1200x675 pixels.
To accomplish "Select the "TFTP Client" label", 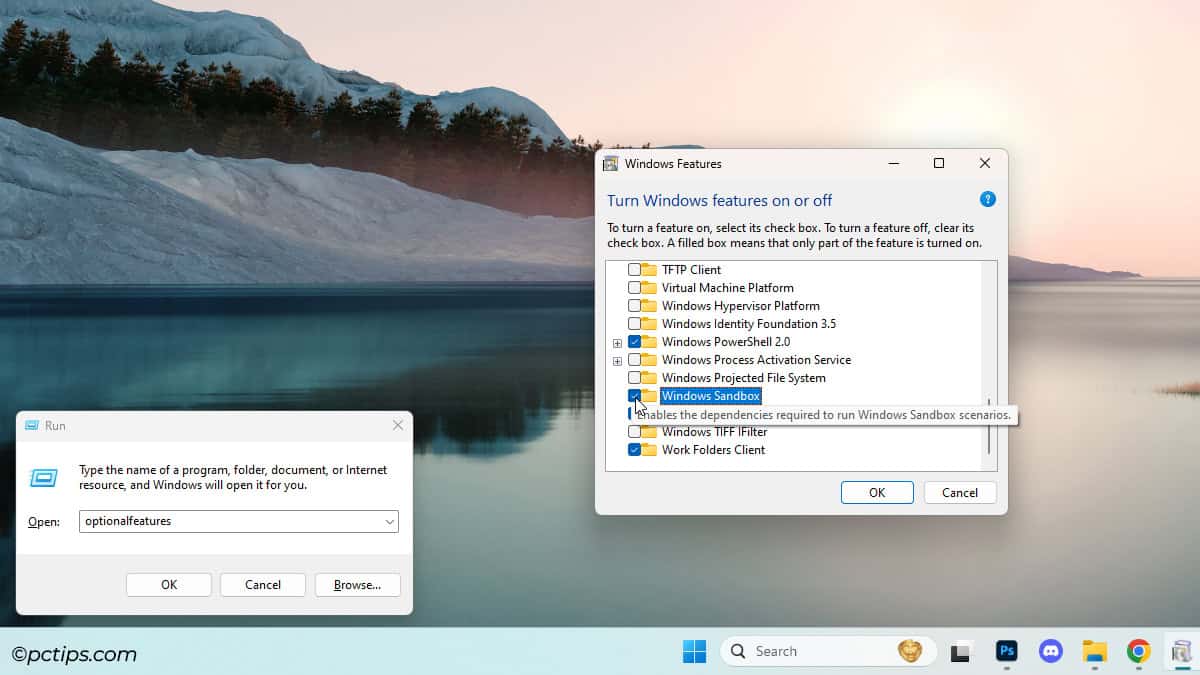I will click(691, 270).
